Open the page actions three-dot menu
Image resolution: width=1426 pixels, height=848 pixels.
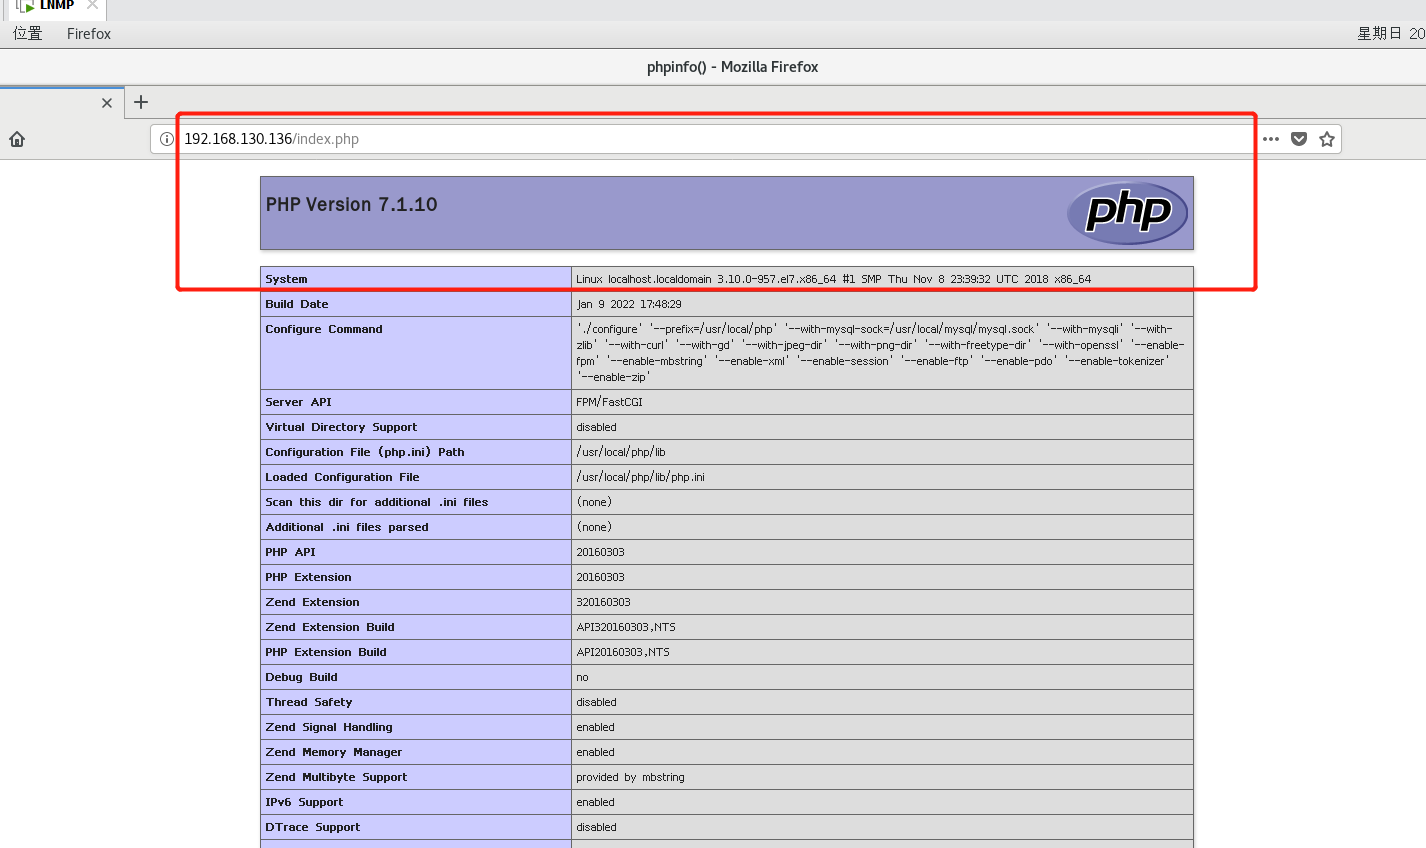tap(1271, 139)
